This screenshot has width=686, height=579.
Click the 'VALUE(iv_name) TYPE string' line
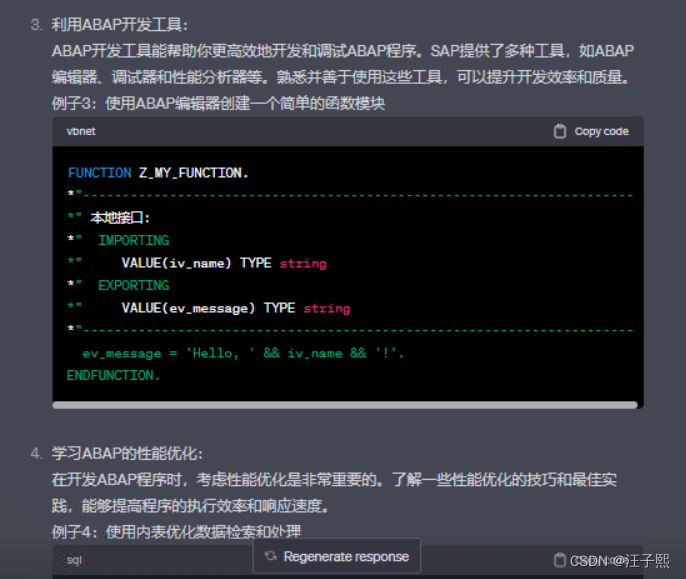(224, 263)
